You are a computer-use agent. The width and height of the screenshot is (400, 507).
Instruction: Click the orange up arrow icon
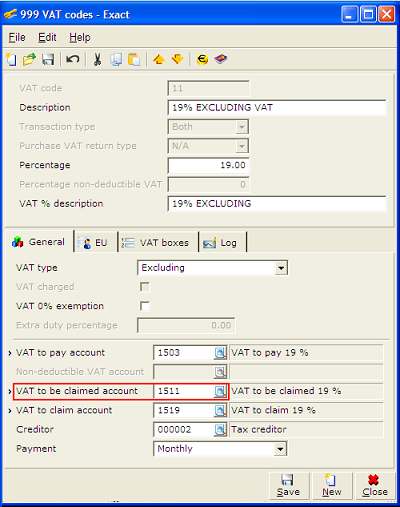tap(159, 60)
